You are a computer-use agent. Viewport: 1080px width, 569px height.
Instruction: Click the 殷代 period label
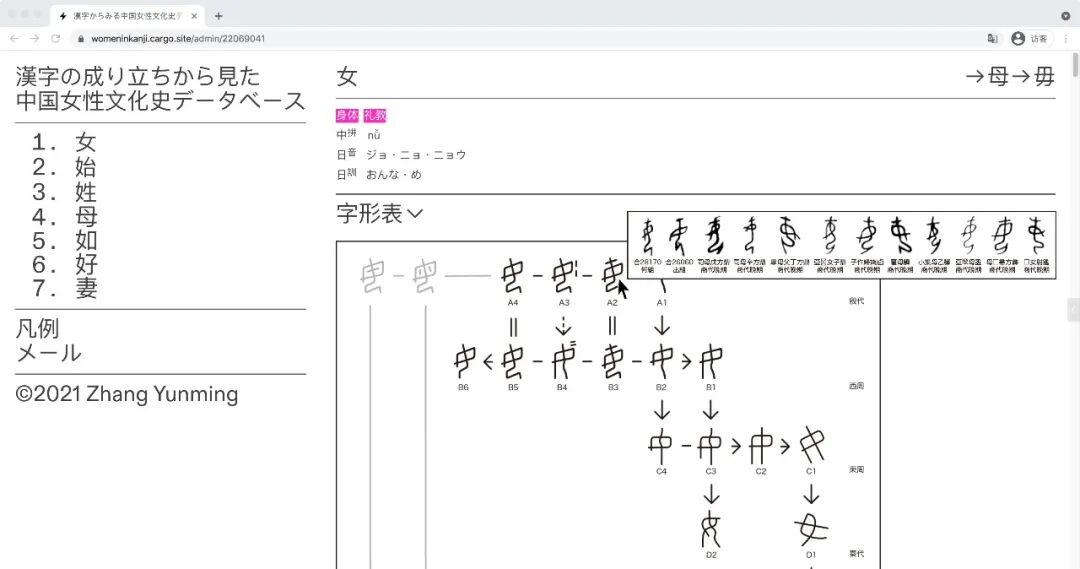856,301
